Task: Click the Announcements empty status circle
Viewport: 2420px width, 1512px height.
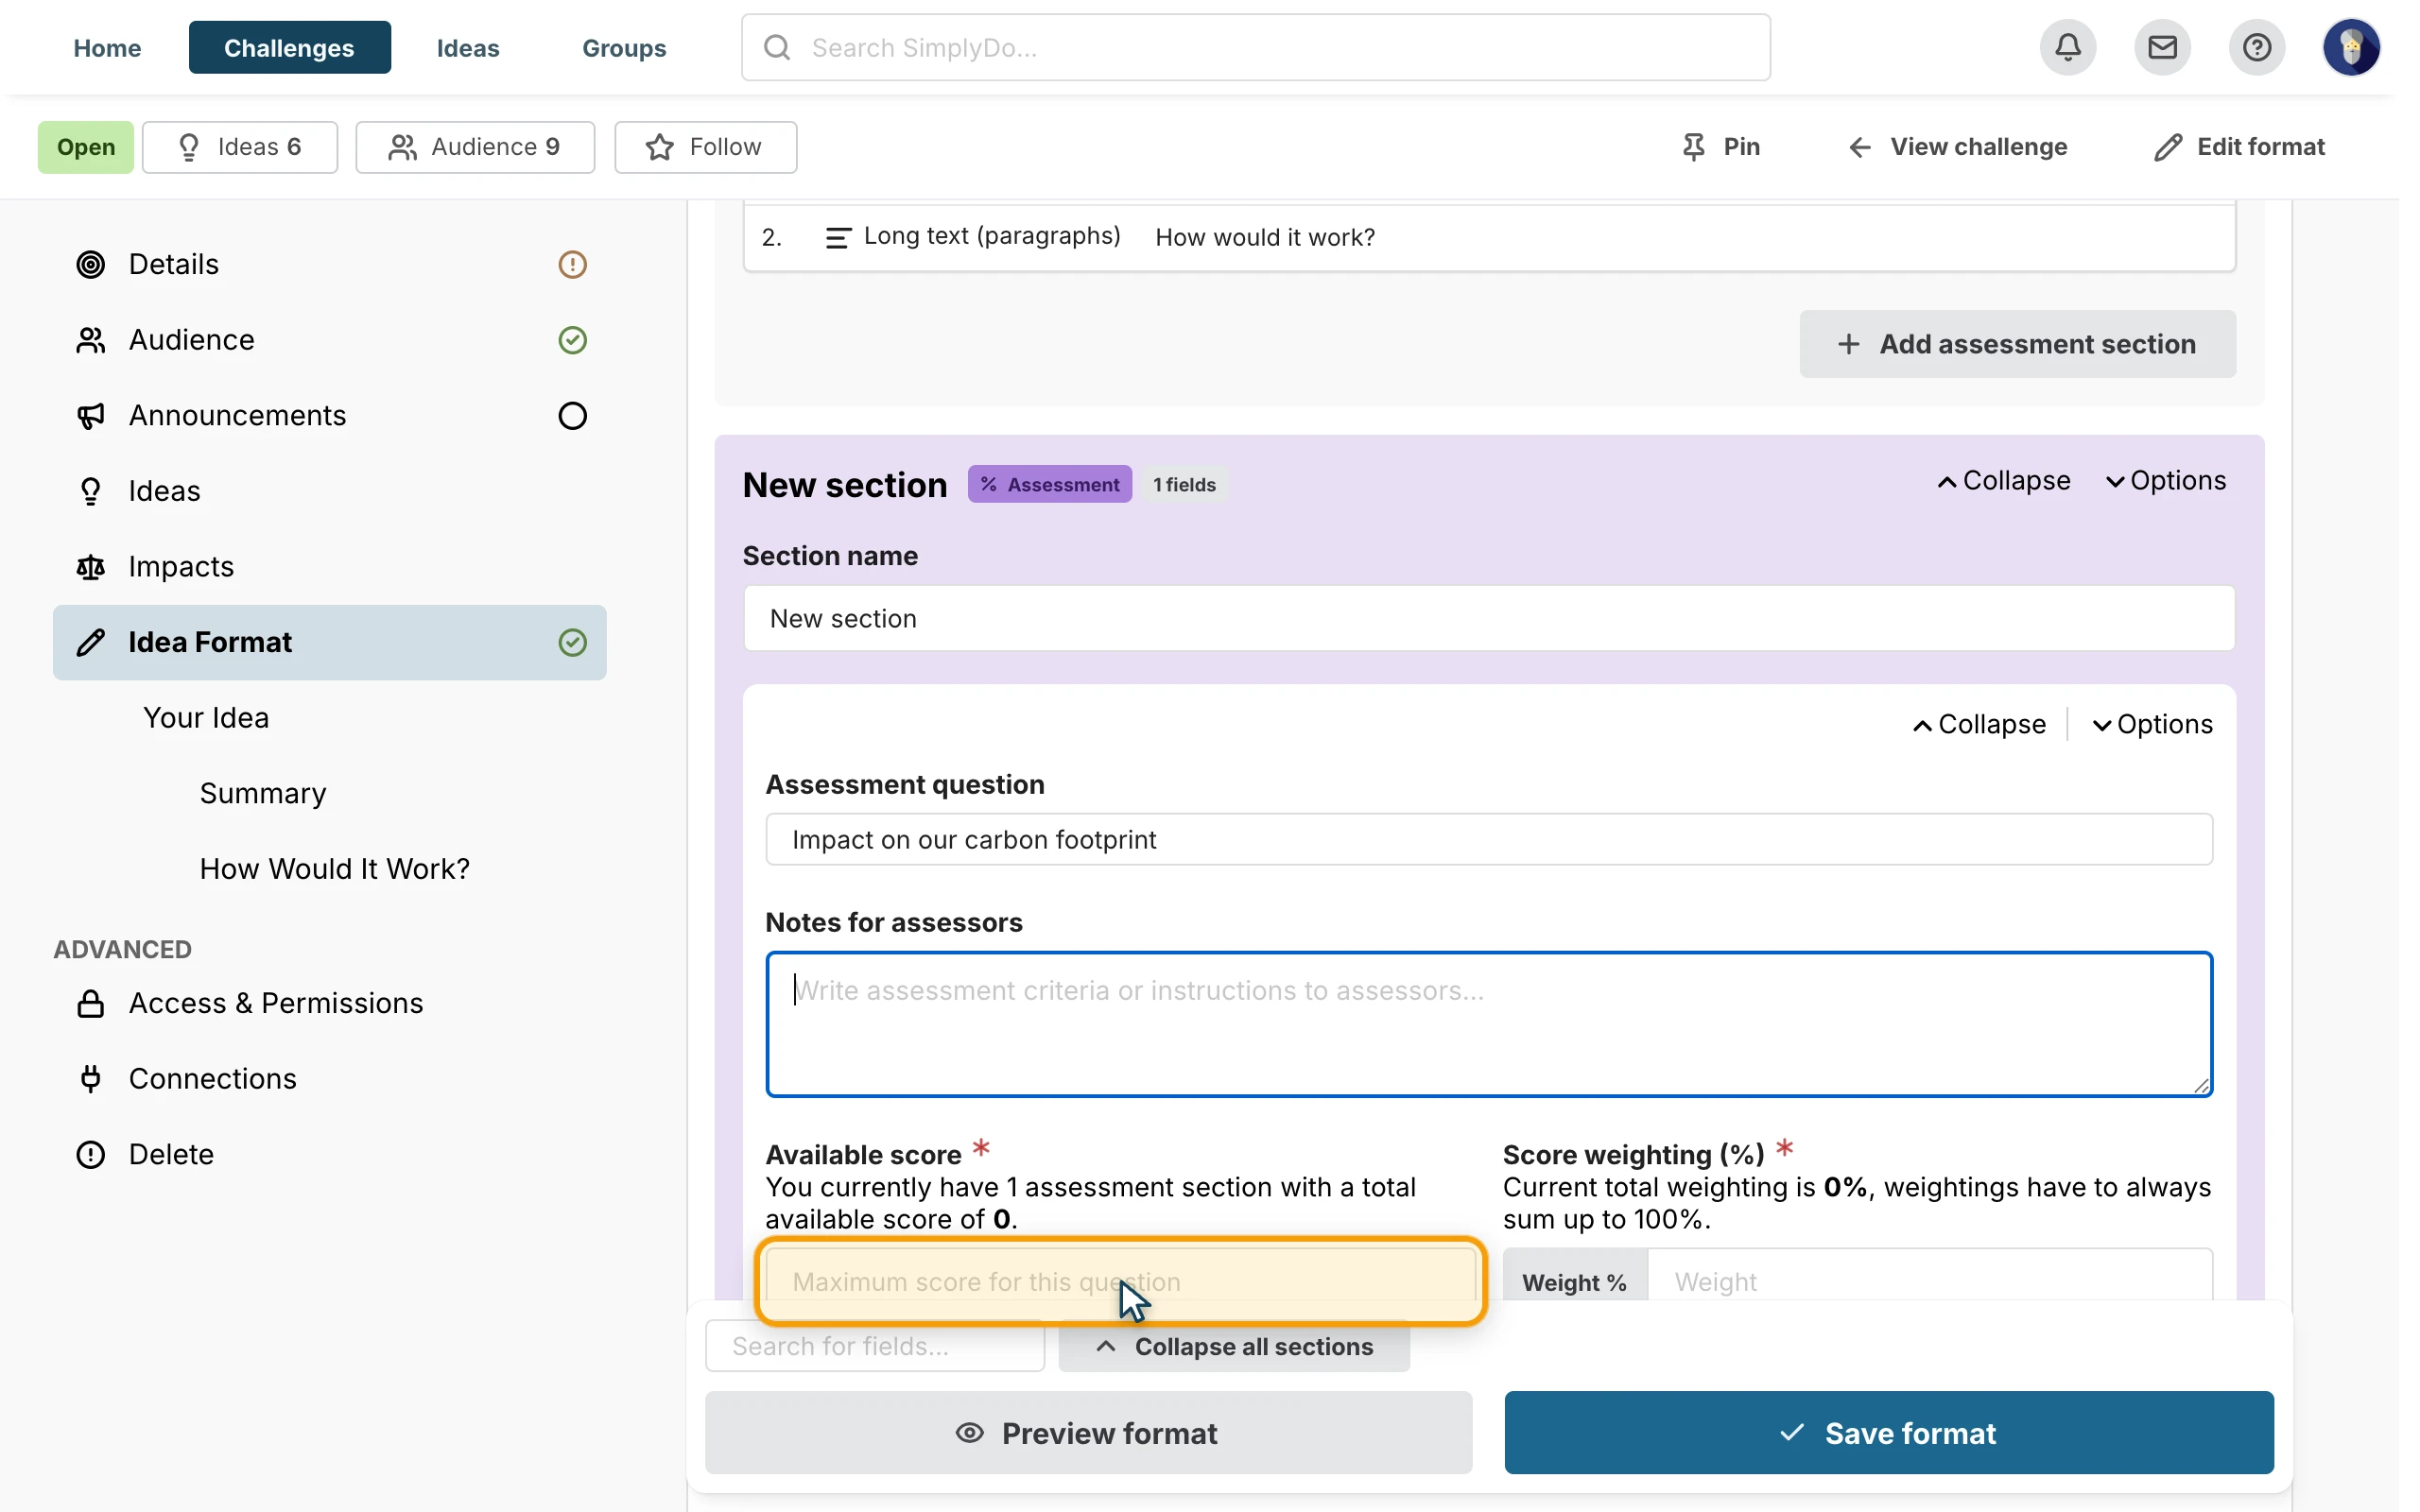Action: [x=572, y=415]
